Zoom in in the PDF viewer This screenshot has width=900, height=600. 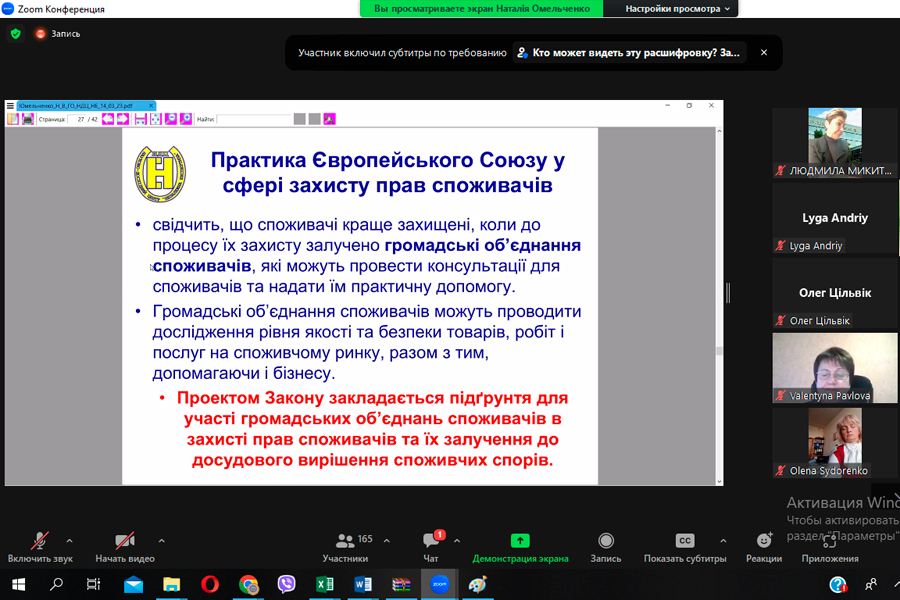[186, 119]
